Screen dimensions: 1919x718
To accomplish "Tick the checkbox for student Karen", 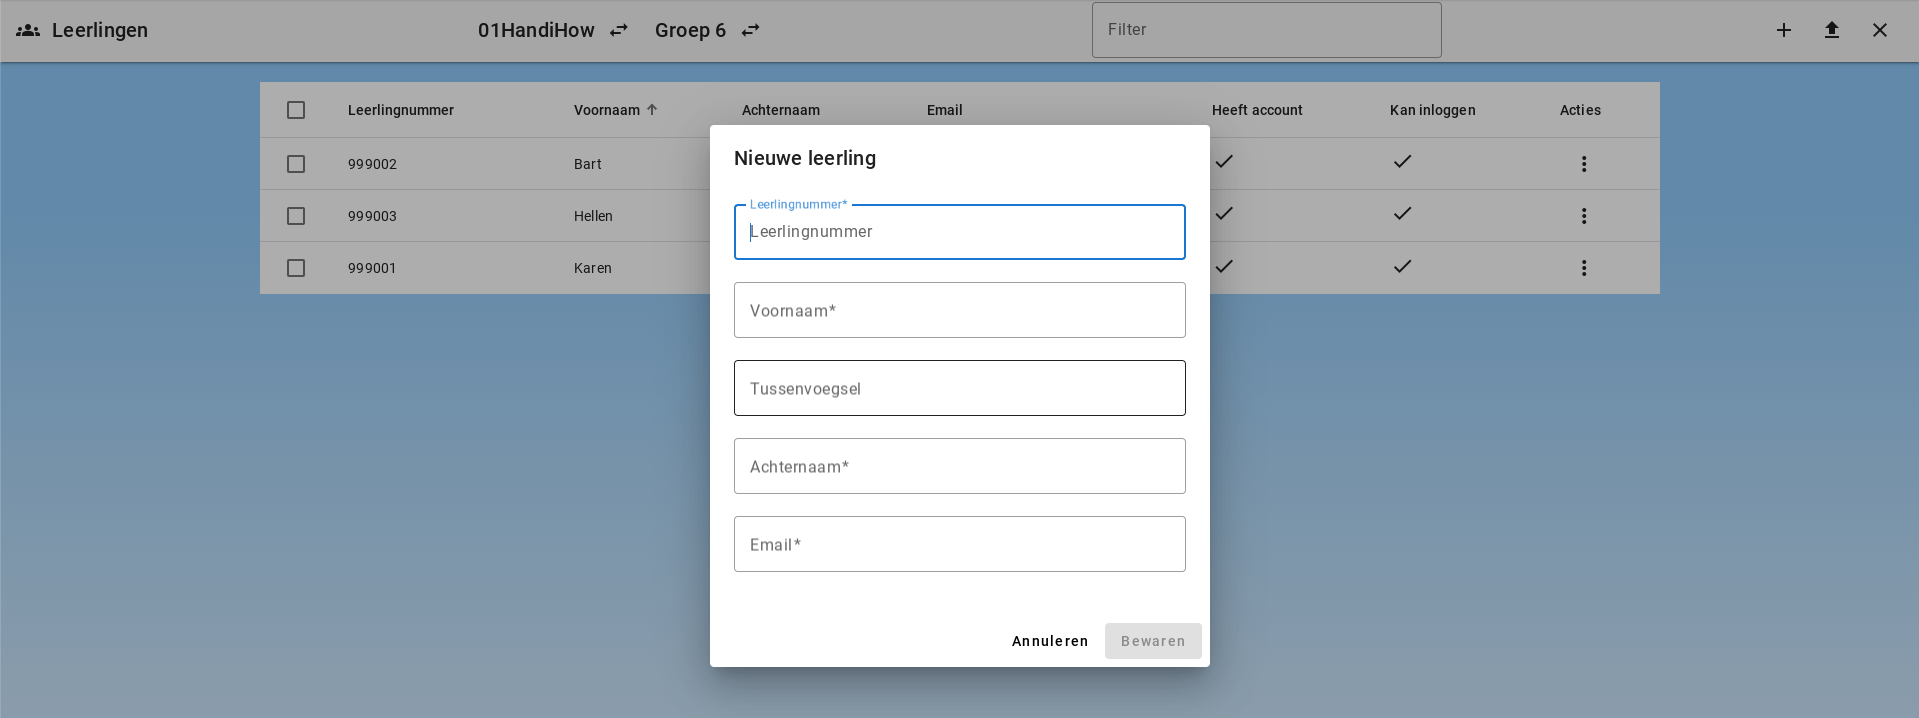I will [296, 268].
